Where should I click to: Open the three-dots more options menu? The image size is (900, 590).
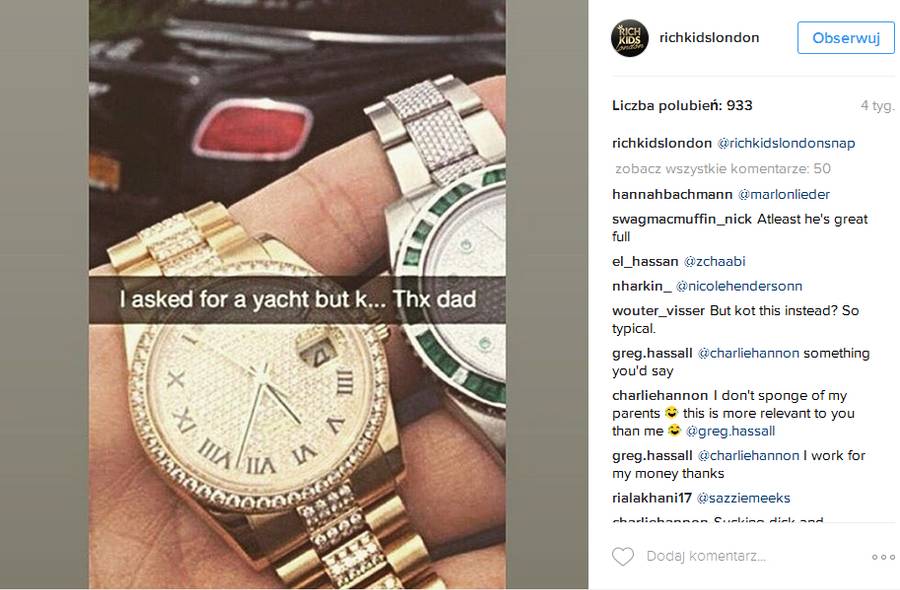[x=883, y=557]
